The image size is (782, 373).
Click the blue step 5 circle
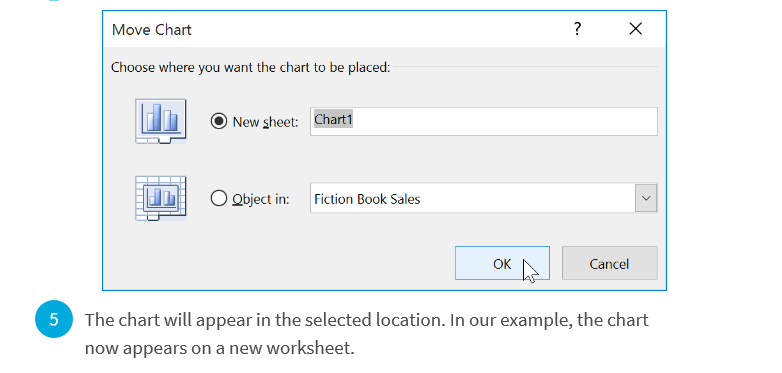[54, 319]
